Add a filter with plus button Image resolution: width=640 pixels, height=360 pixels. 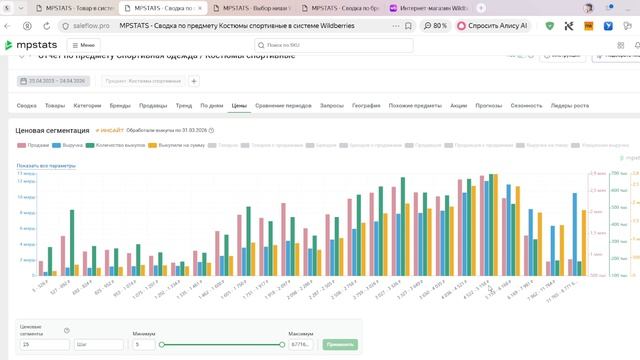point(194,81)
